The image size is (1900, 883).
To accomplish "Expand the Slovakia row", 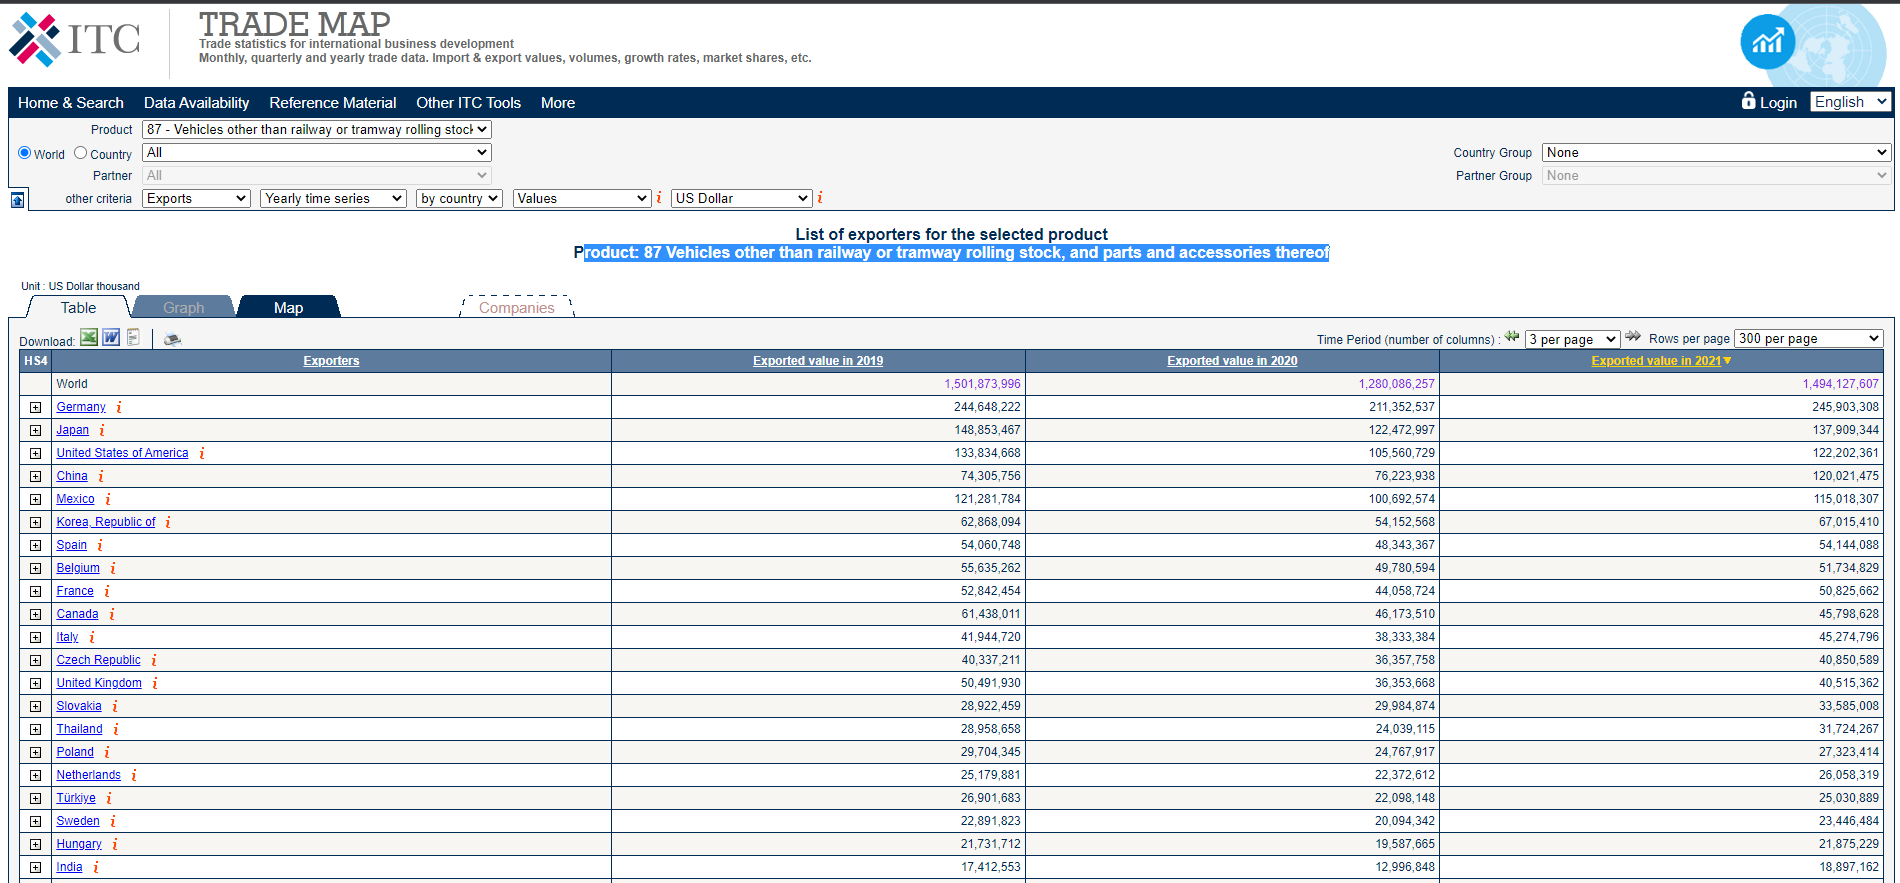I will 35,706.
